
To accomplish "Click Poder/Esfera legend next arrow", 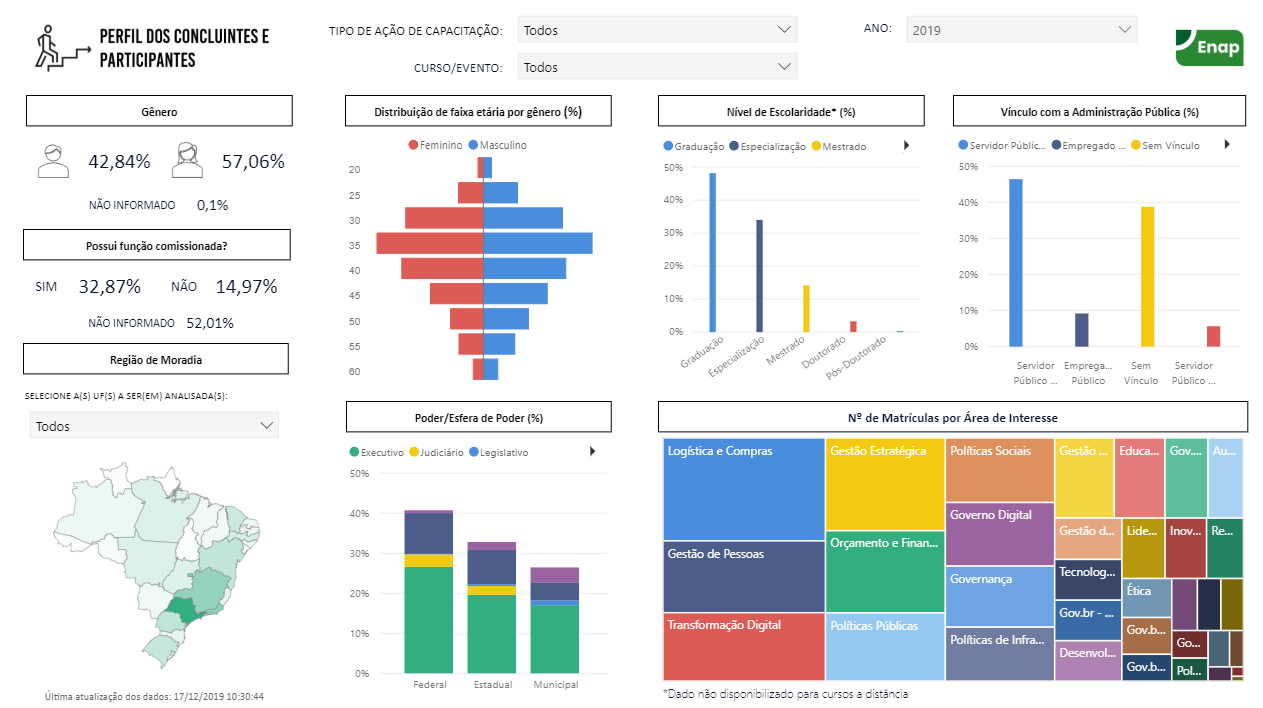I will tap(592, 452).
